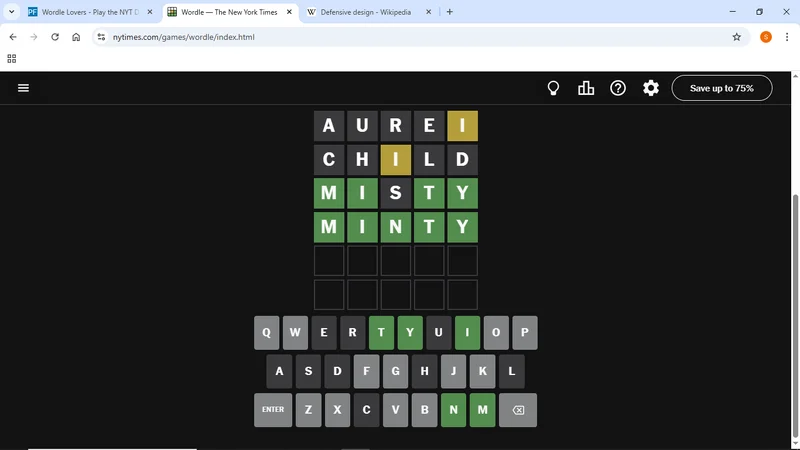Screen dimensions: 800x450
Task: Tap the O key on the on-screen keyboard
Action: (x=496, y=333)
